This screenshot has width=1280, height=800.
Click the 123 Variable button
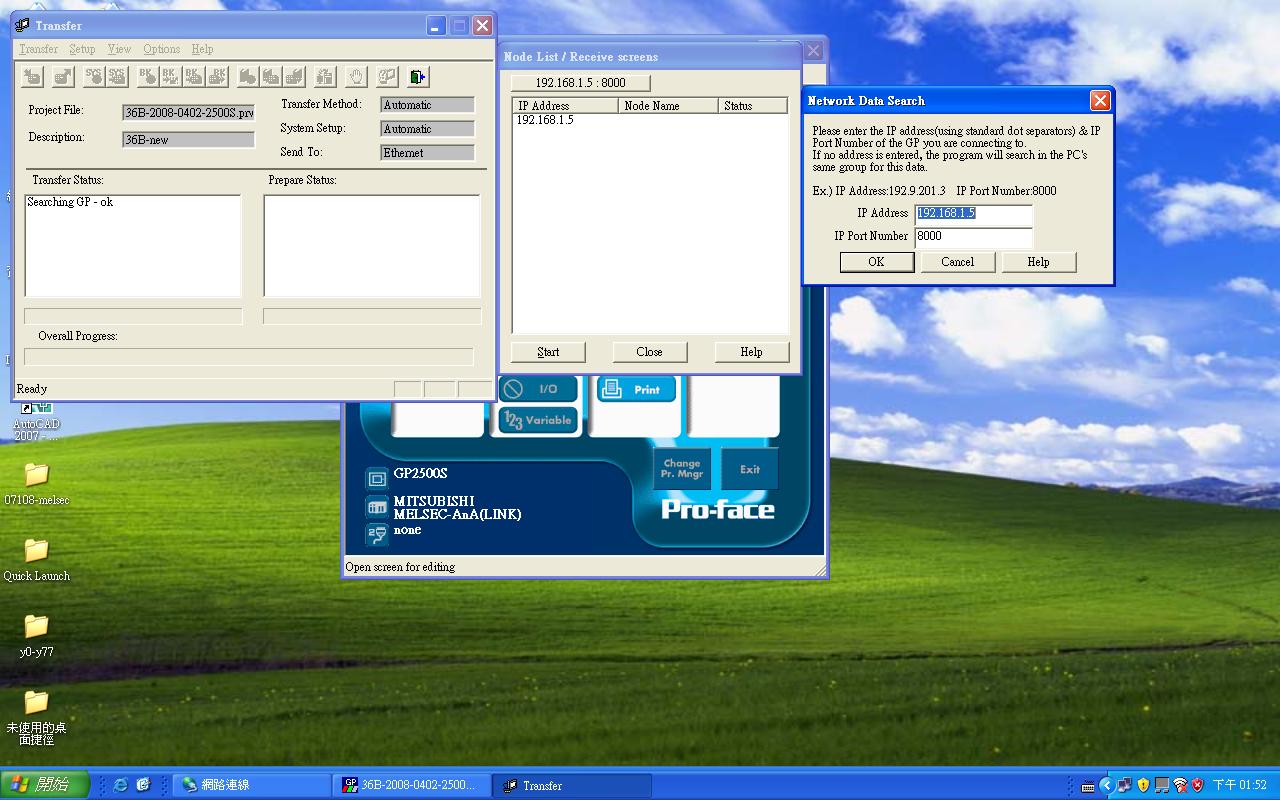(x=538, y=420)
